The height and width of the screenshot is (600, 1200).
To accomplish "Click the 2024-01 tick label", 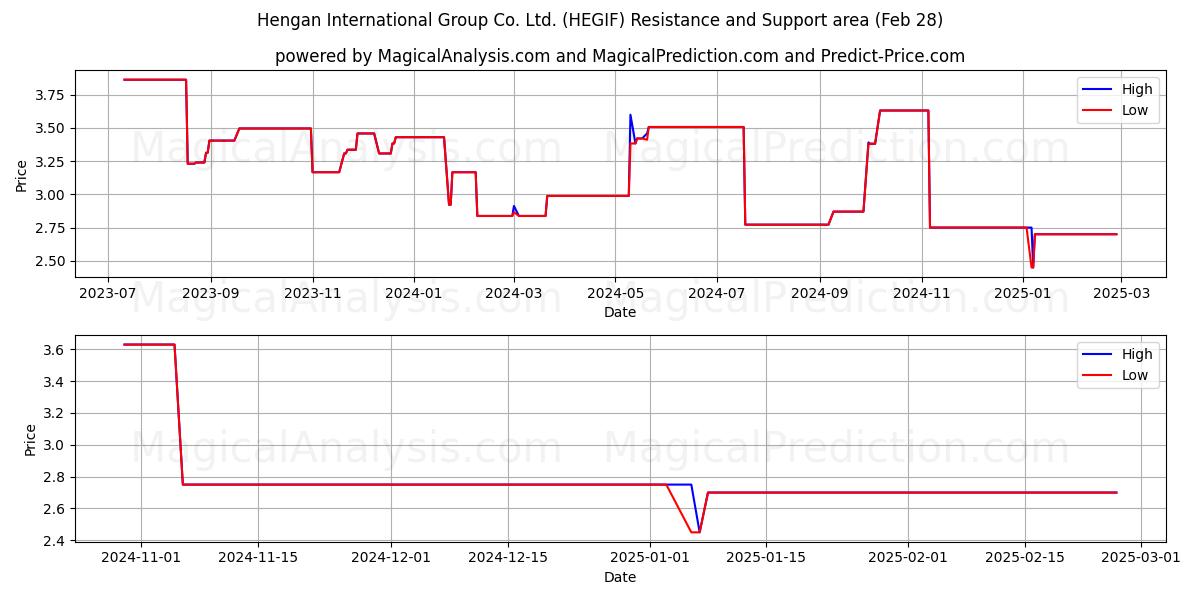I will click(413, 294).
